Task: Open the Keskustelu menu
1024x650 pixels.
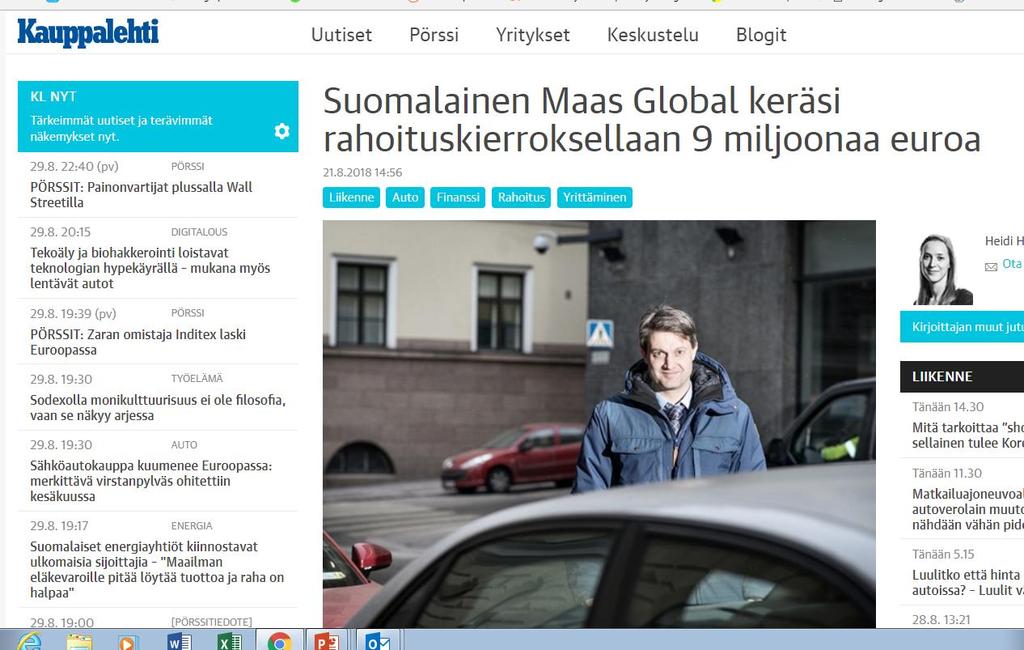Action: point(653,35)
